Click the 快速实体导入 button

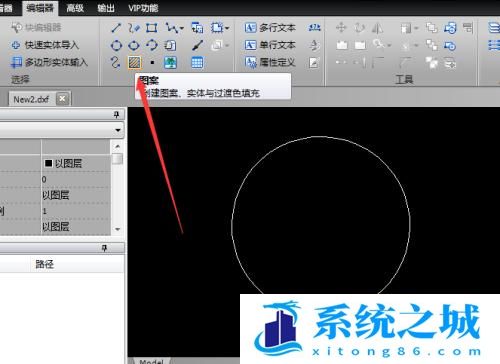pyautogui.click(x=45, y=45)
